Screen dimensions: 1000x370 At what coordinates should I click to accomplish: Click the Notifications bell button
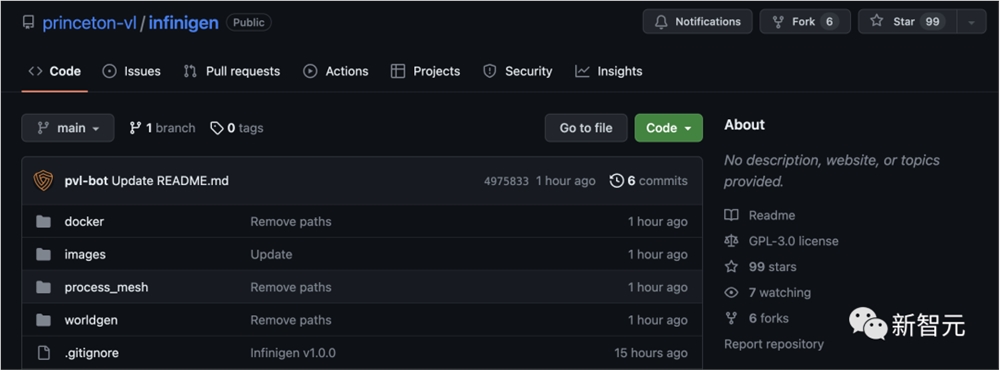click(x=697, y=22)
